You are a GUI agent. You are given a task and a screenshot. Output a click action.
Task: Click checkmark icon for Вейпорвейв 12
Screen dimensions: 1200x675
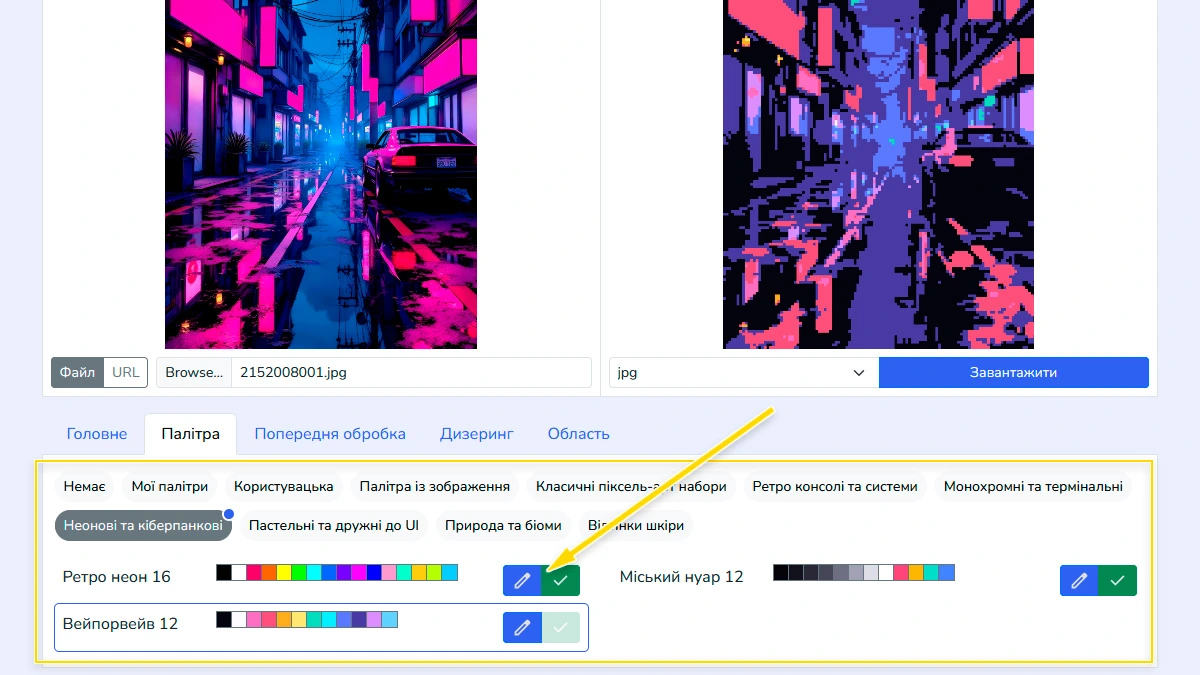click(560, 628)
